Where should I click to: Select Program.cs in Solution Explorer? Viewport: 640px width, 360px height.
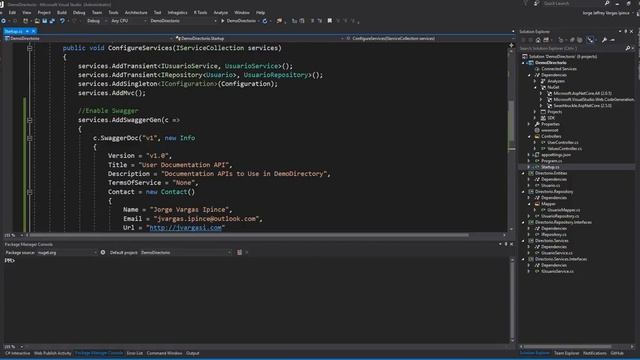click(x=551, y=161)
